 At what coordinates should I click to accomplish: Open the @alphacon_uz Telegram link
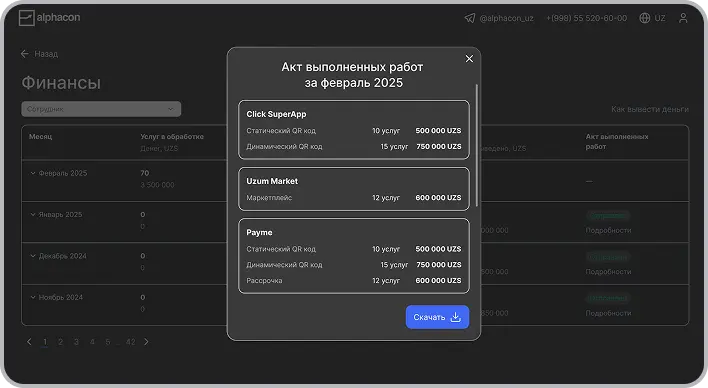(x=506, y=18)
